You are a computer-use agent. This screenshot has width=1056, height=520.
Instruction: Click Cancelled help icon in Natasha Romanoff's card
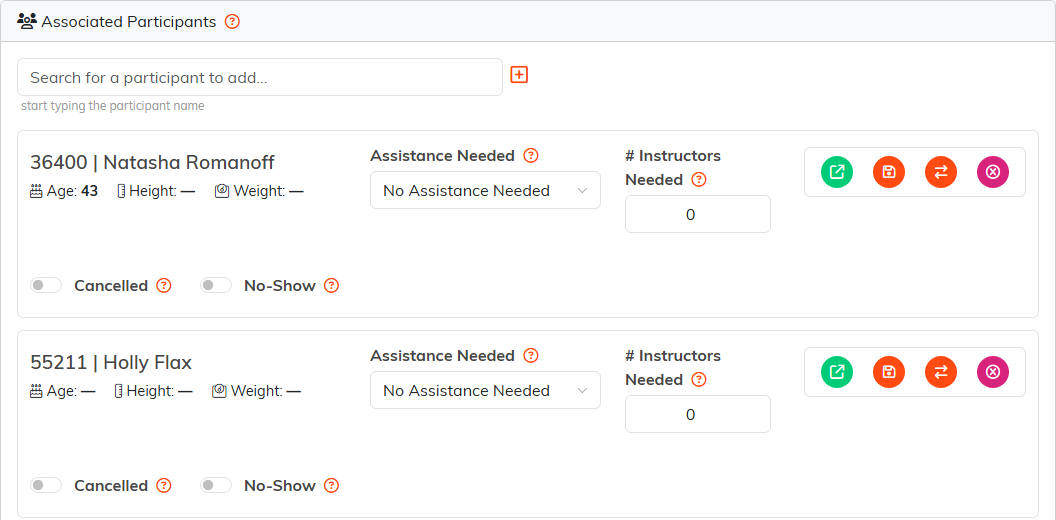(164, 286)
